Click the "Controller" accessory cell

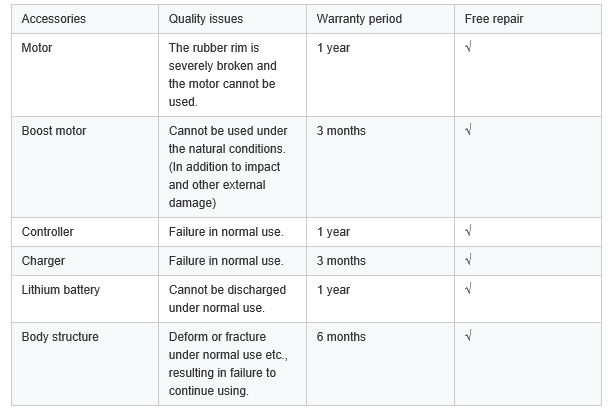click(x=47, y=232)
